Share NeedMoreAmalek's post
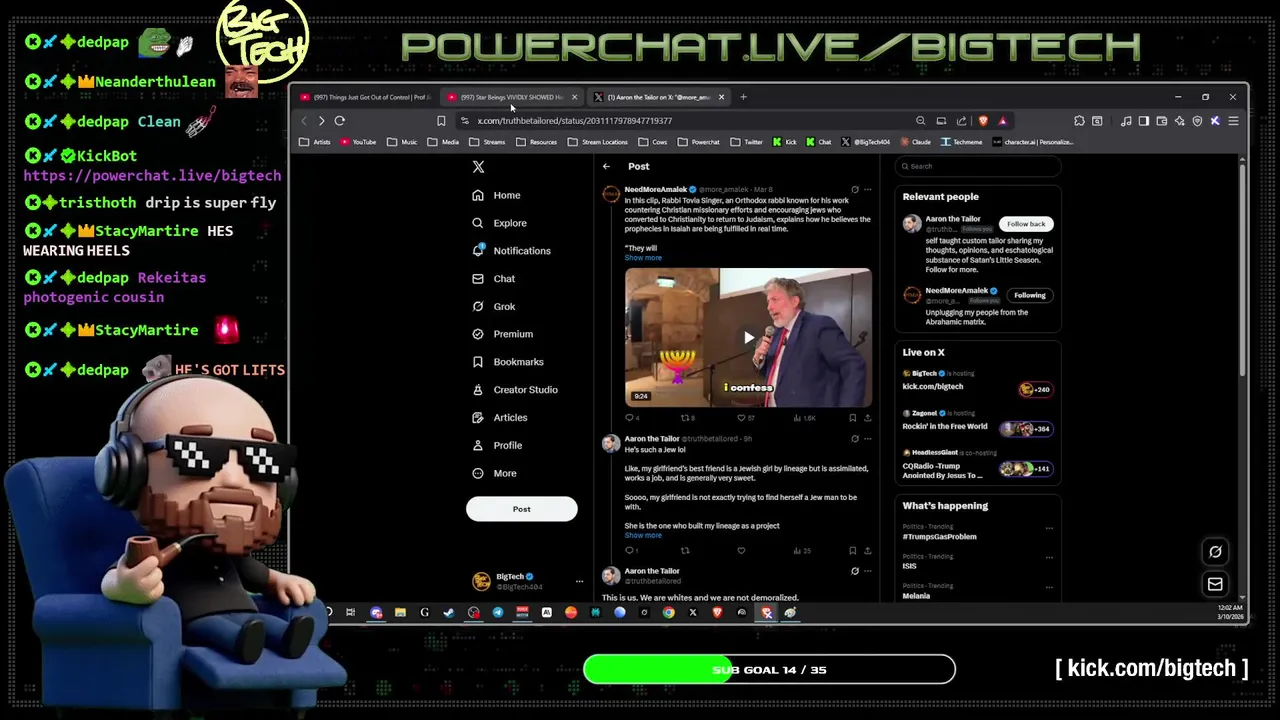The image size is (1280, 720). pyautogui.click(x=867, y=418)
